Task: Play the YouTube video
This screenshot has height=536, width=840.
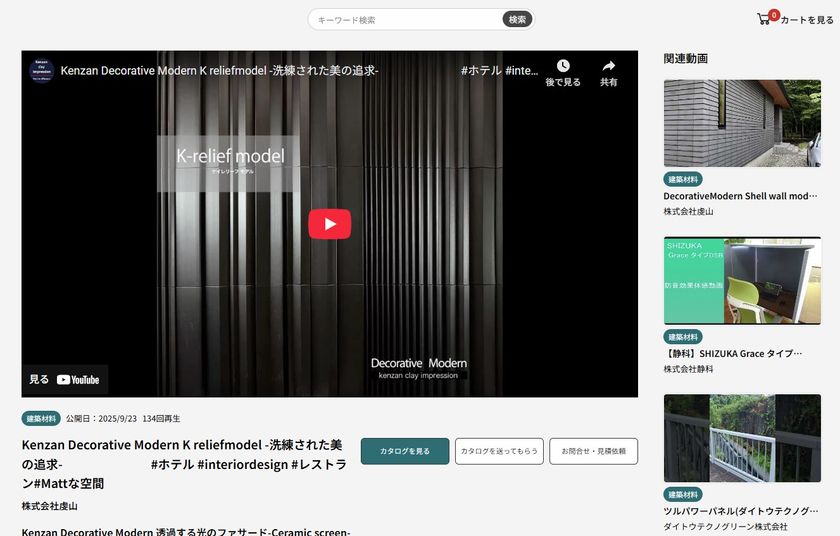Action: click(x=329, y=224)
